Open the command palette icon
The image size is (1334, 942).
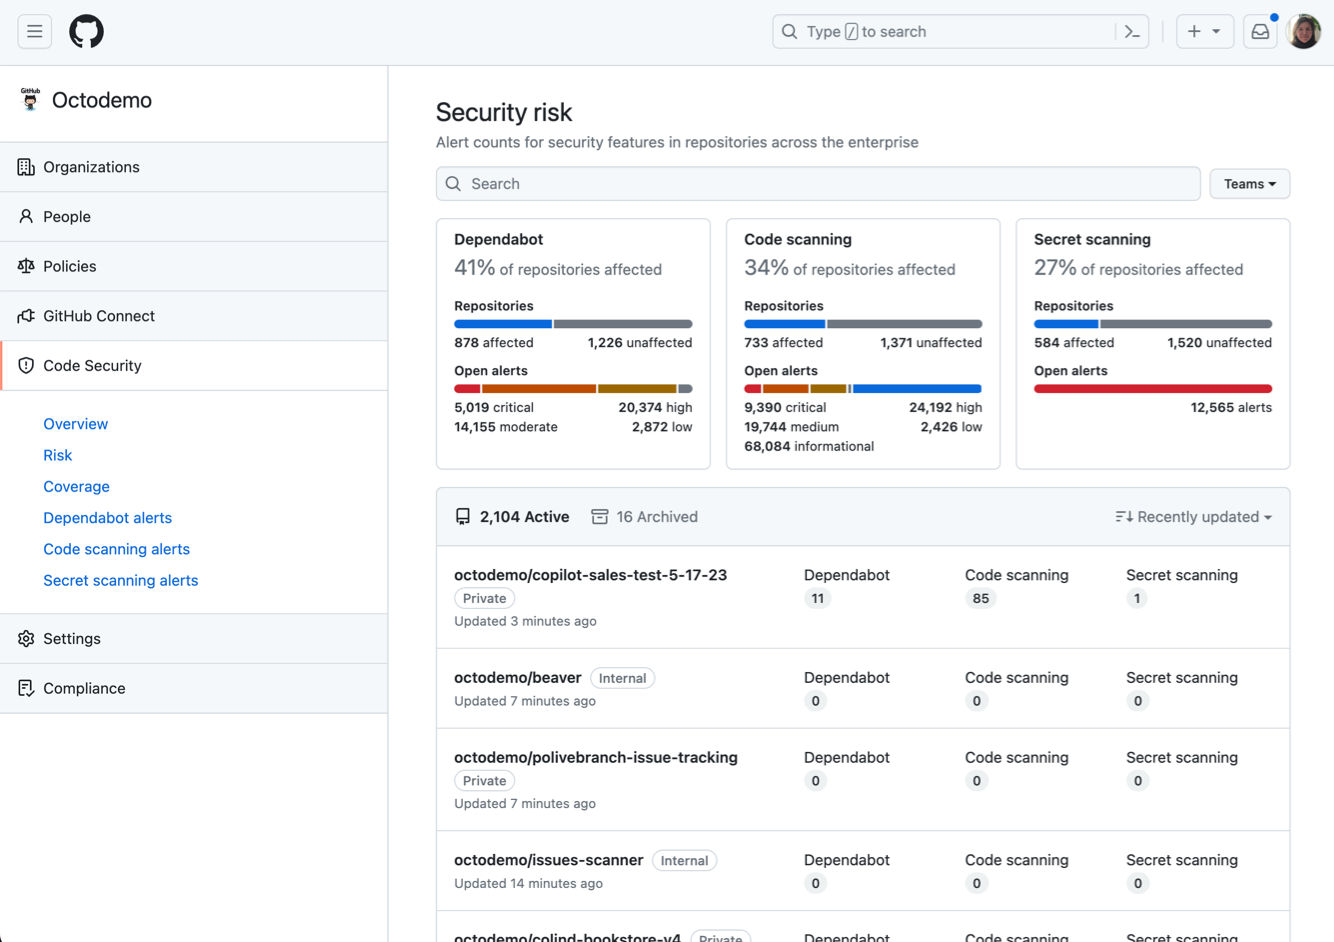point(1132,31)
